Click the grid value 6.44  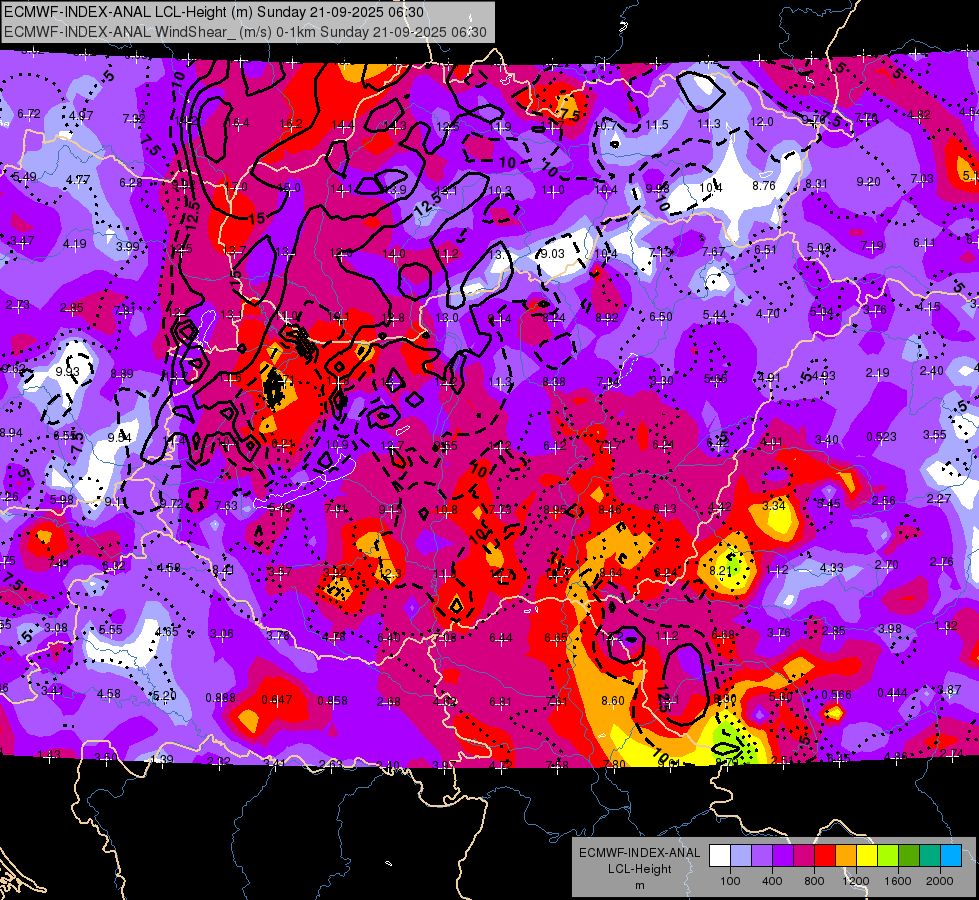point(500,638)
